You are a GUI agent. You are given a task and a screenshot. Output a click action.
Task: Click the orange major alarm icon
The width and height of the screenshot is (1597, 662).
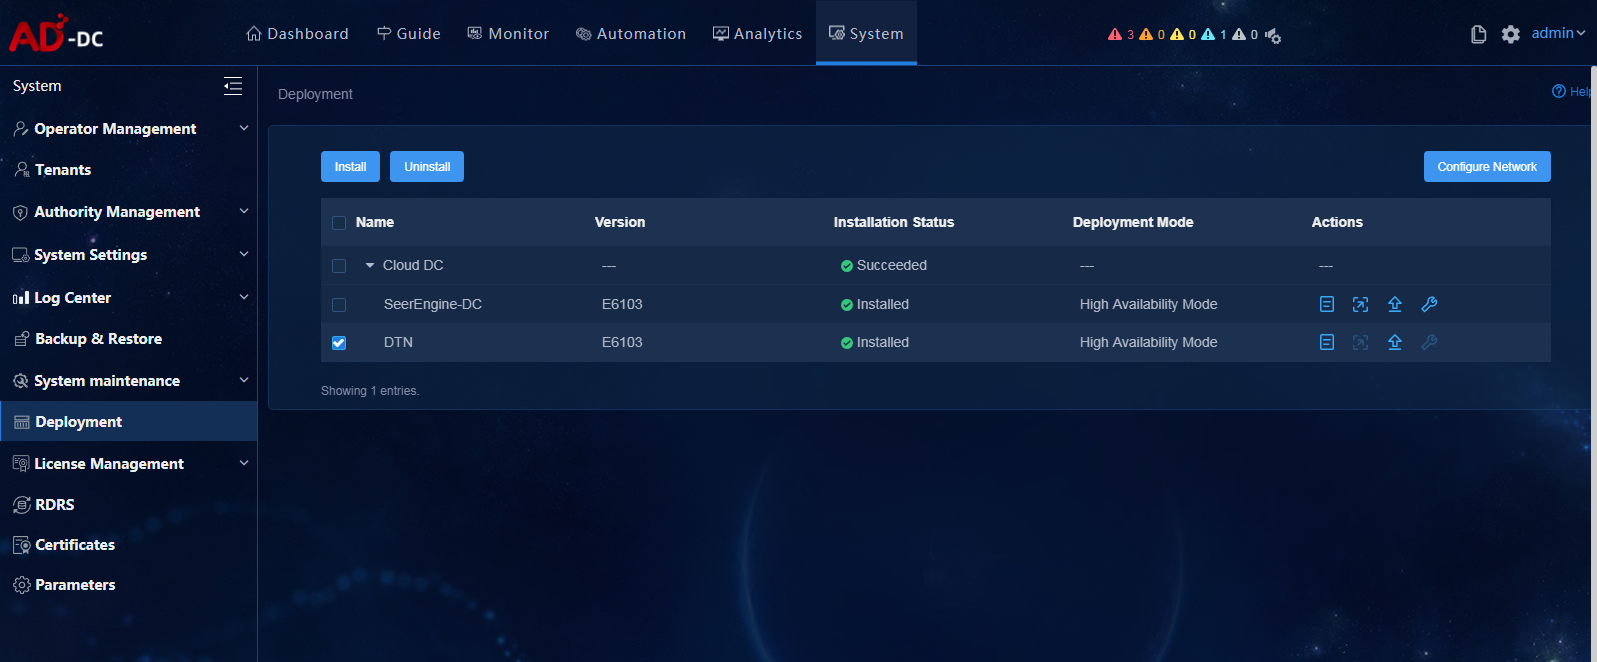pyautogui.click(x=1146, y=34)
